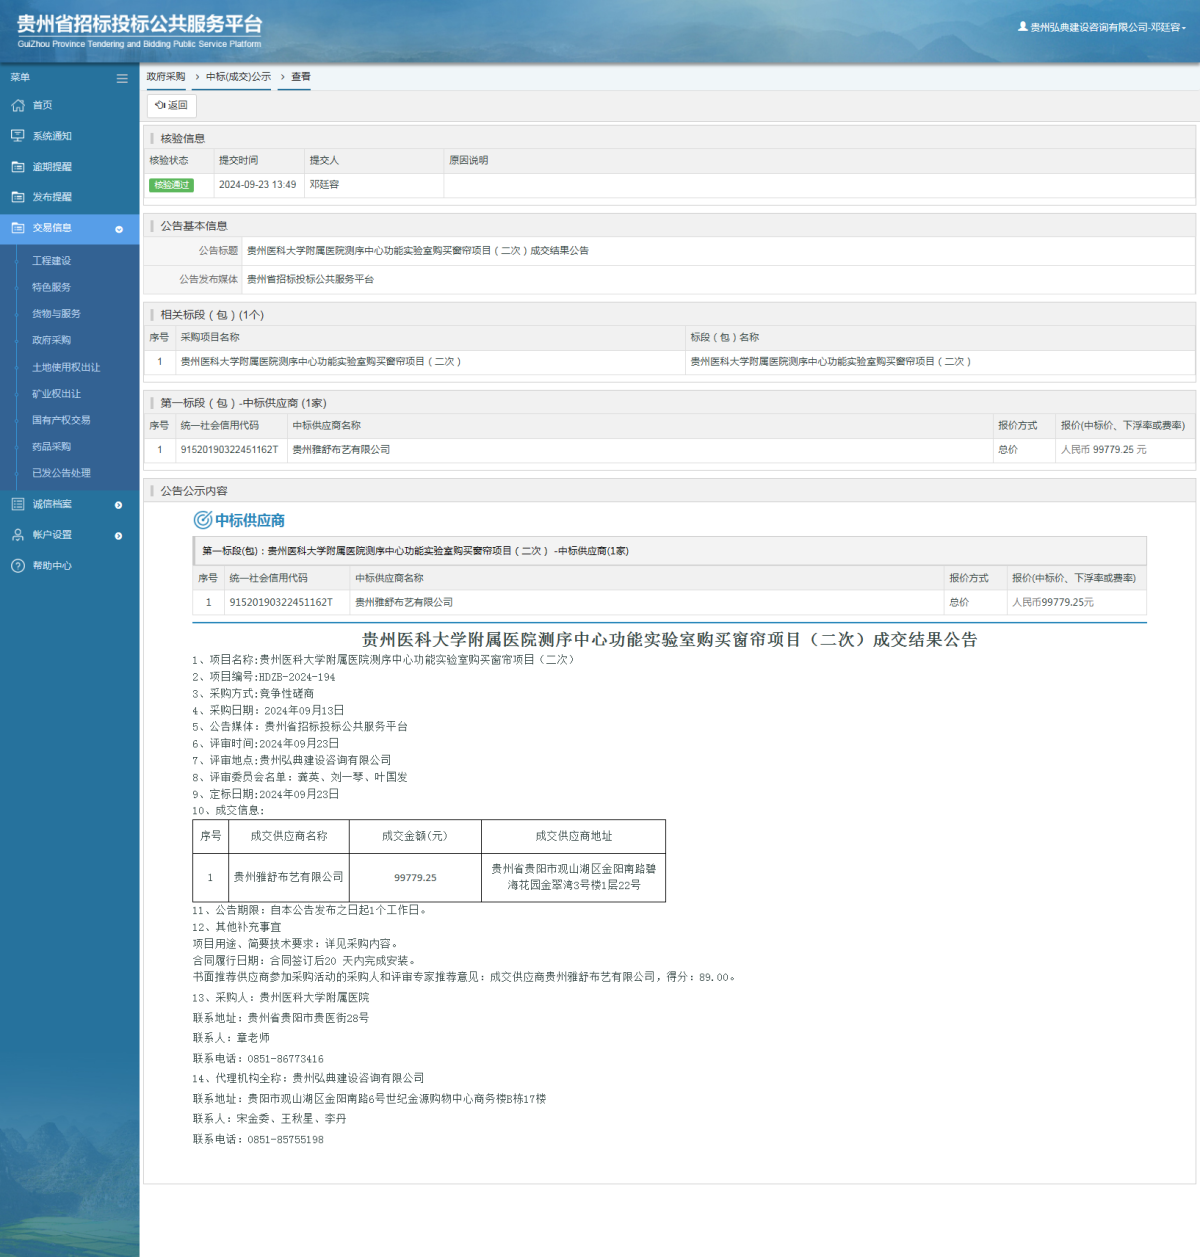
Task: Select 政府采购 submenu item
Action: tap(51, 340)
